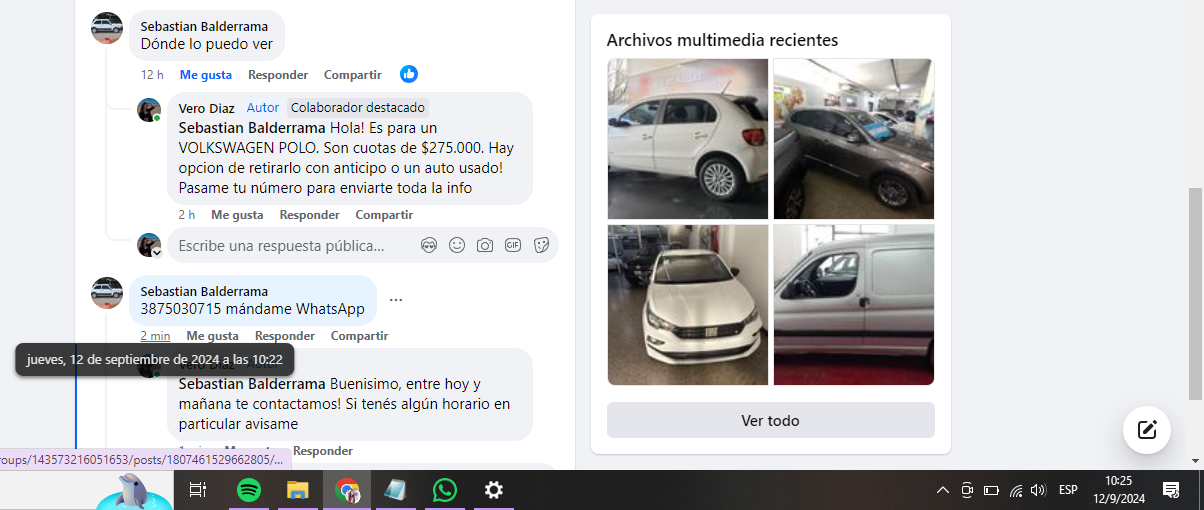Image resolution: width=1204 pixels, height=510 pixels.
Task: Click the floating new message compose icon
Action: tap(1147, 430)
